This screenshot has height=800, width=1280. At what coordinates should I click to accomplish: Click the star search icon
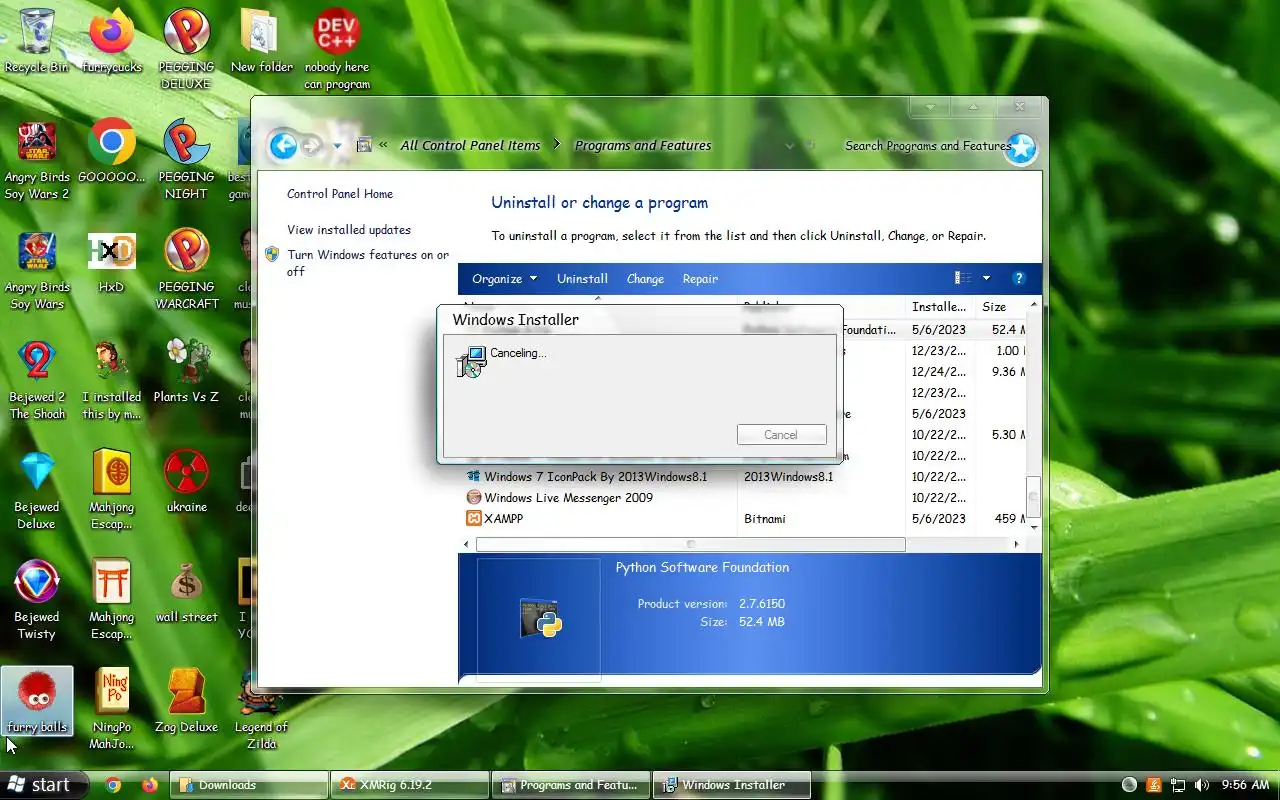pos(1021,149)
